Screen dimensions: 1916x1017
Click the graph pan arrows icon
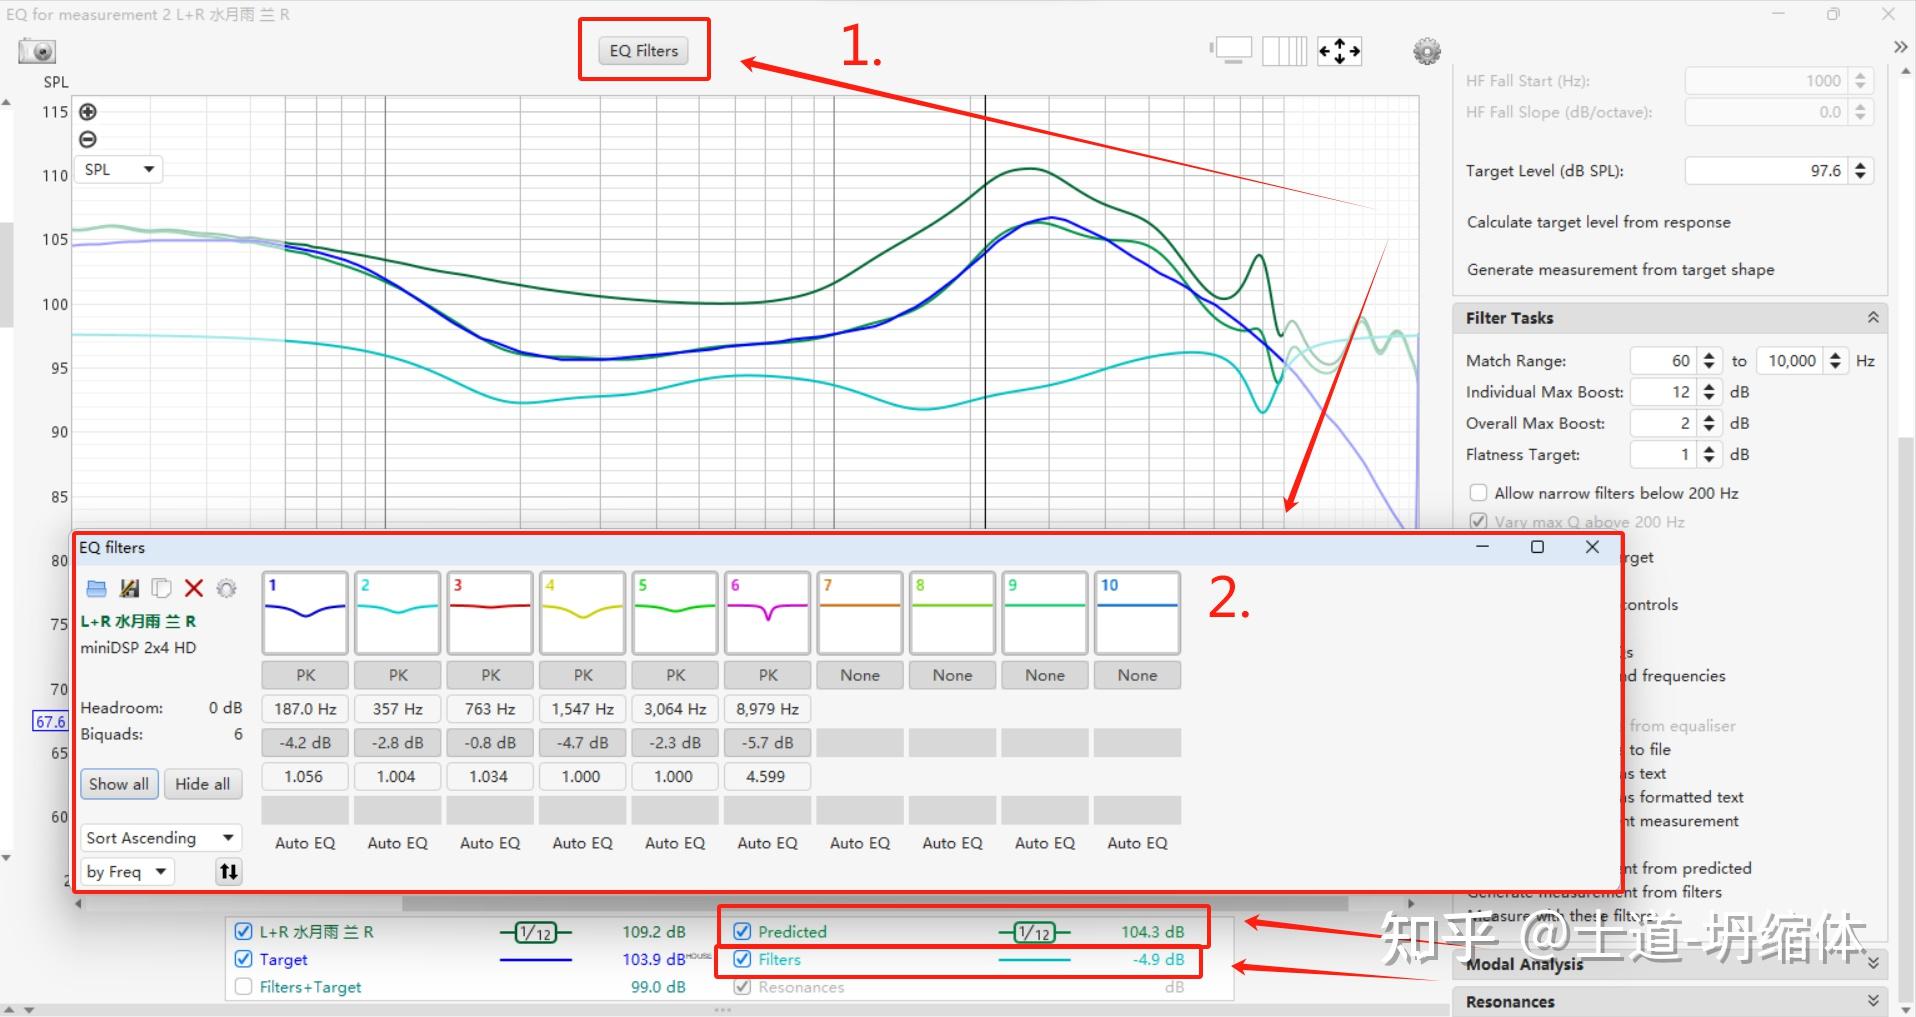point(1339,51)
